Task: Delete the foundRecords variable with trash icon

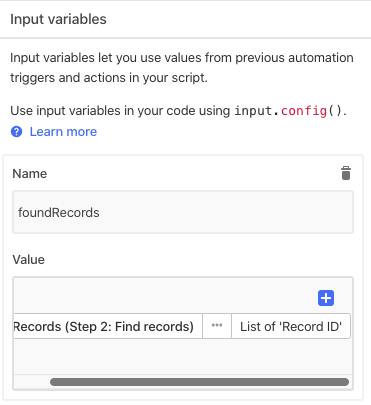Action: pos(346,173)
